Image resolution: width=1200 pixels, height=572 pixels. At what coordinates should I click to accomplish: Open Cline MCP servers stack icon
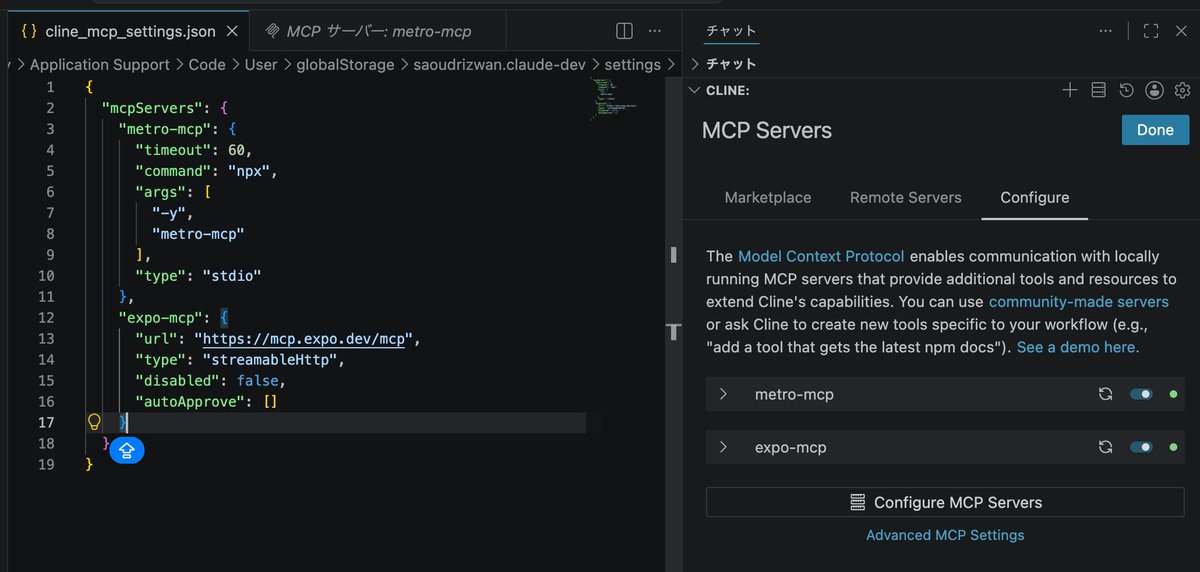[x=1098, y=90]
